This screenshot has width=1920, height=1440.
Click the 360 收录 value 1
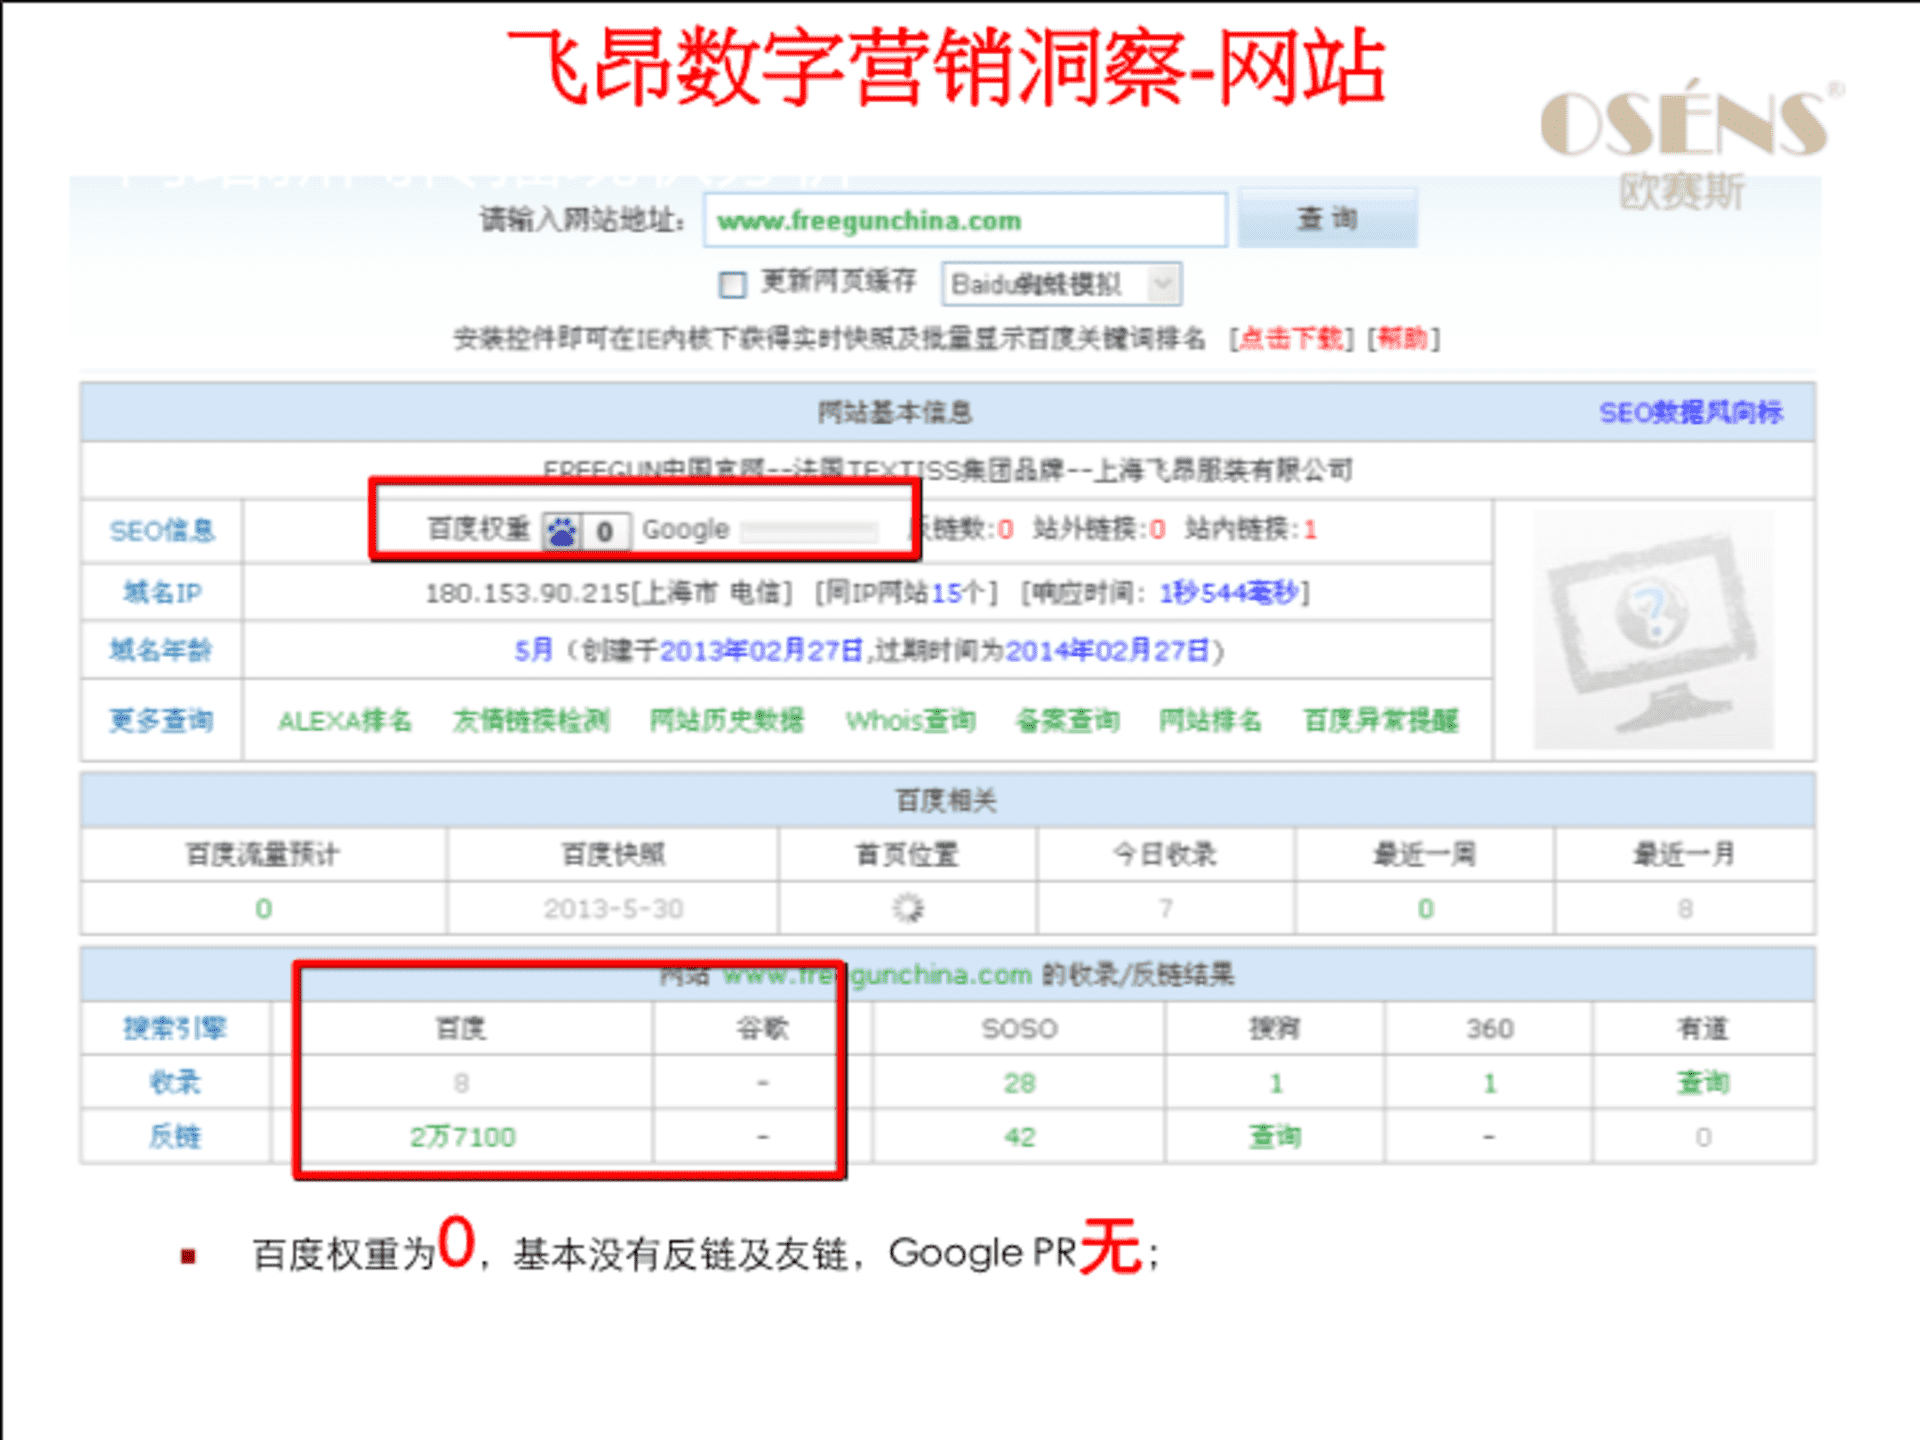pyautogui.click(x=1490, y=1083)
